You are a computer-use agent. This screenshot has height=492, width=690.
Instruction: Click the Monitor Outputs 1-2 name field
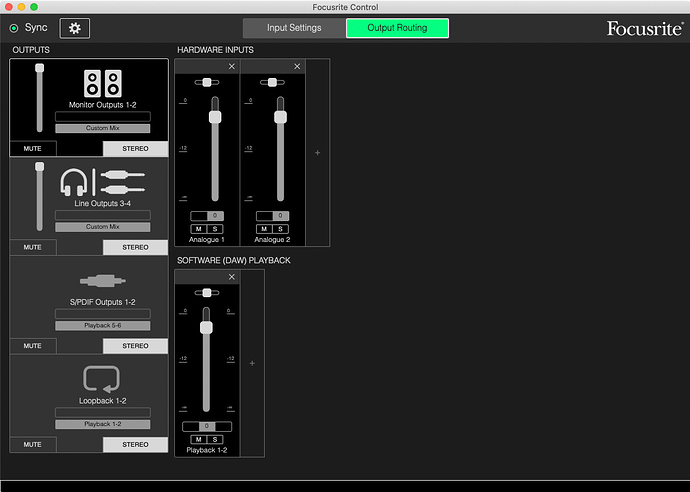[103, 116]
